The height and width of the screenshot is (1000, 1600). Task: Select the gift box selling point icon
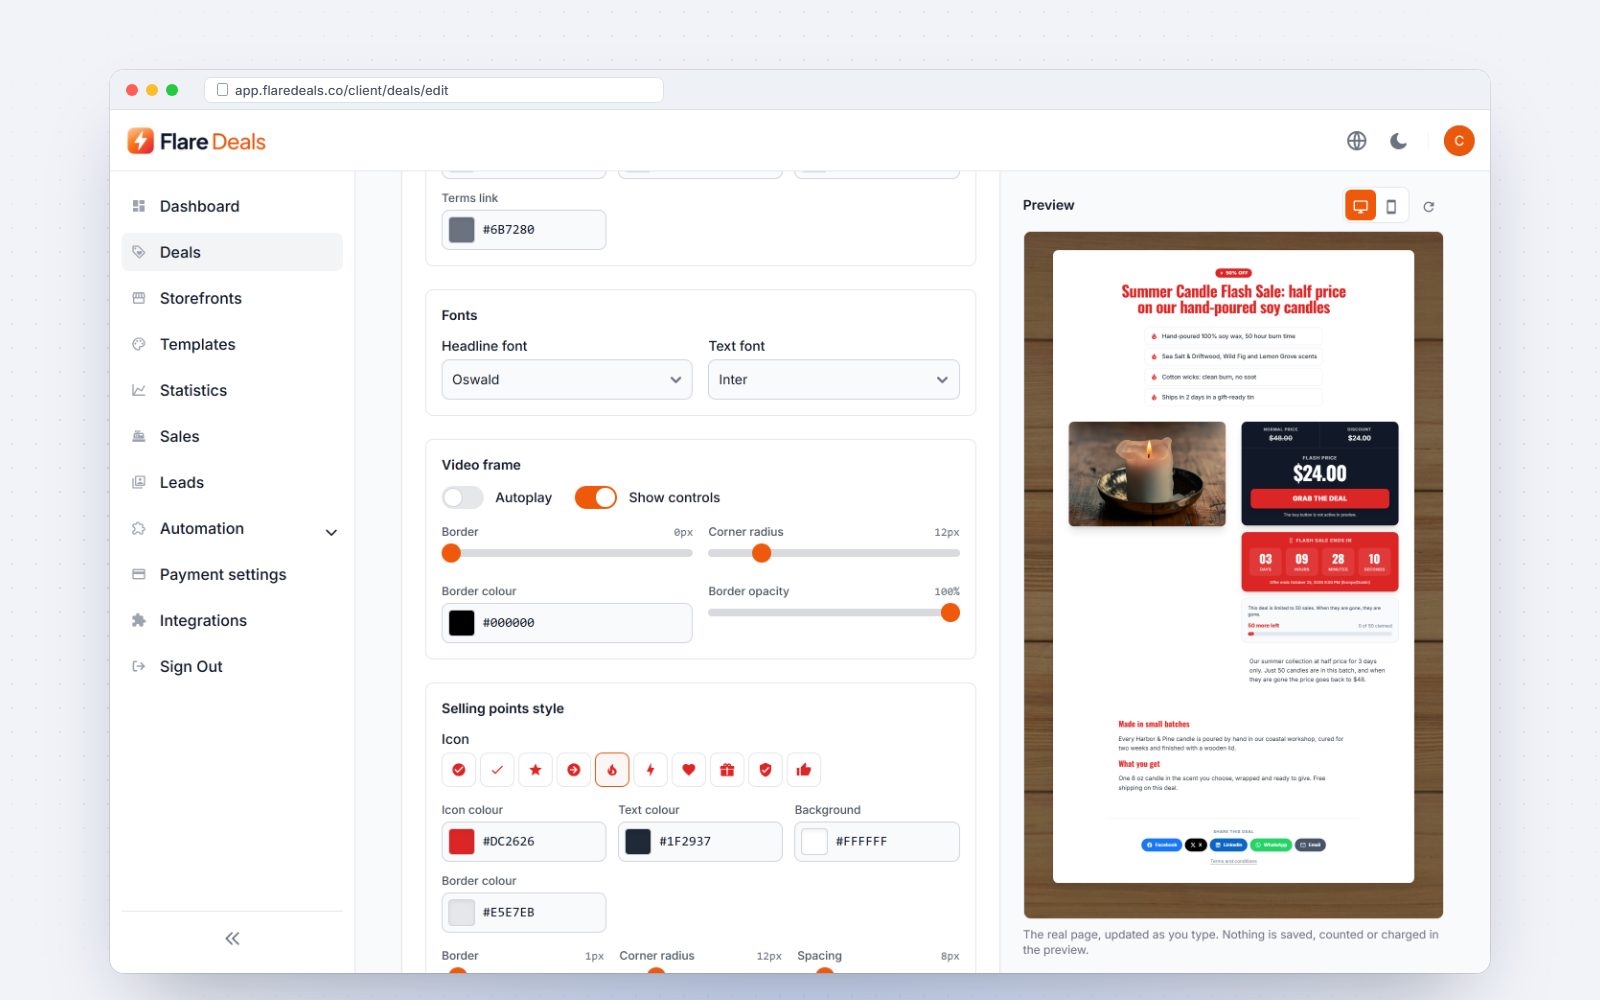point(727,770)
